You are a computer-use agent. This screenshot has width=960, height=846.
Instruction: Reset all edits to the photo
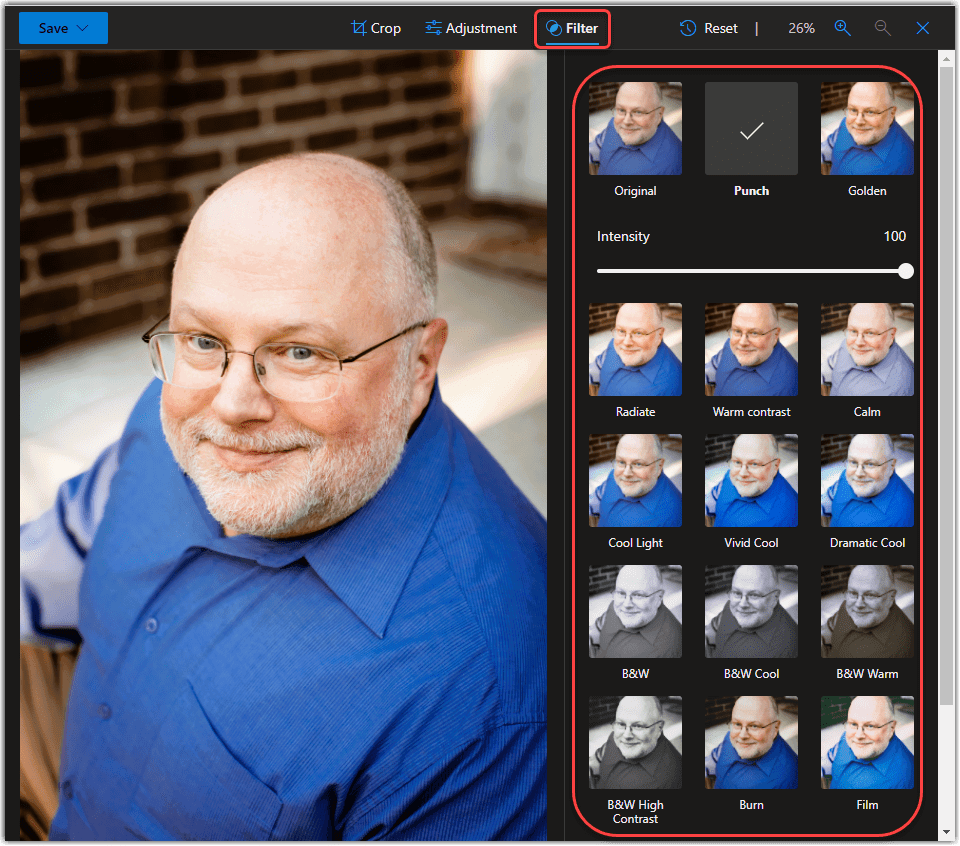coord(708,28)
